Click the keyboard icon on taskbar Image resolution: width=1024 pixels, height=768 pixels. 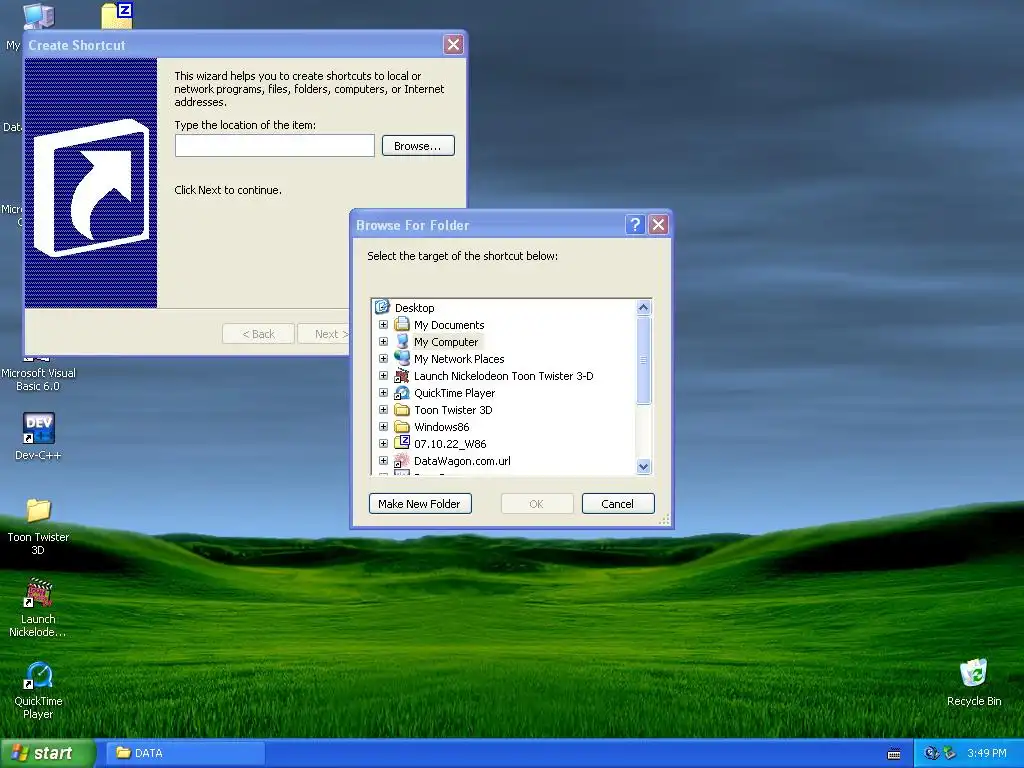[x=894, y=754]
